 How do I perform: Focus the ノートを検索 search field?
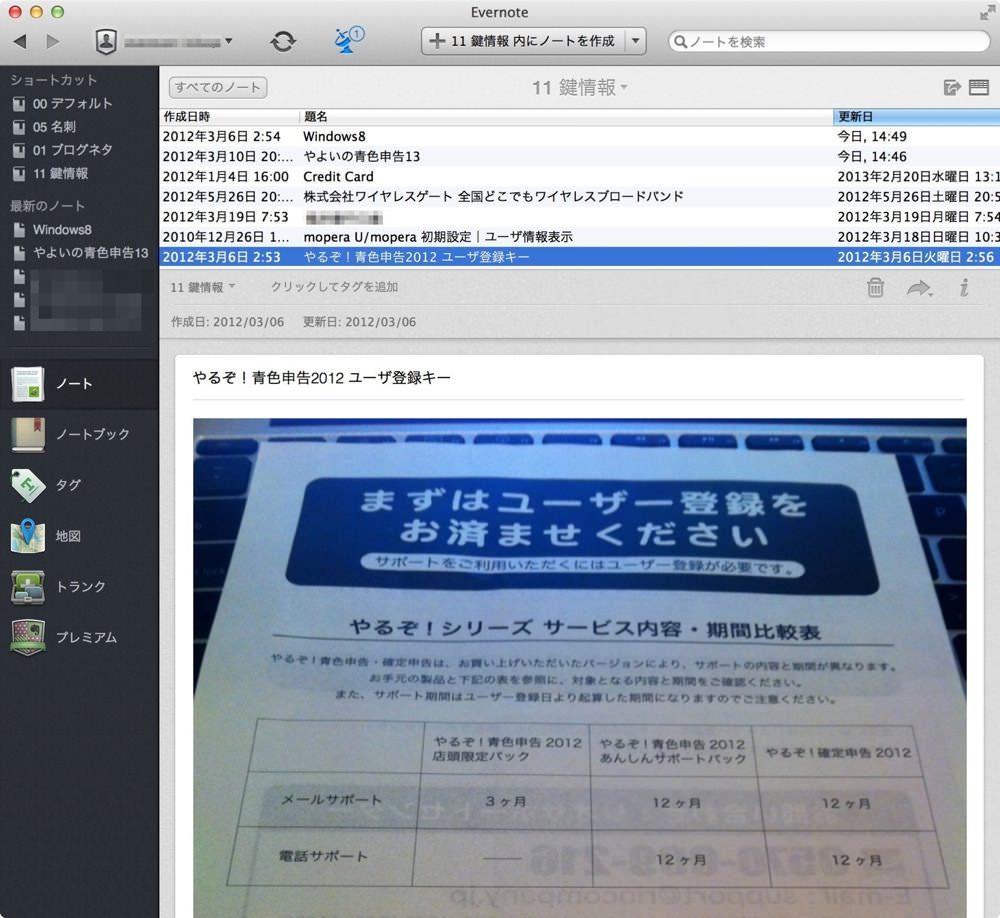tap(828, 41)
